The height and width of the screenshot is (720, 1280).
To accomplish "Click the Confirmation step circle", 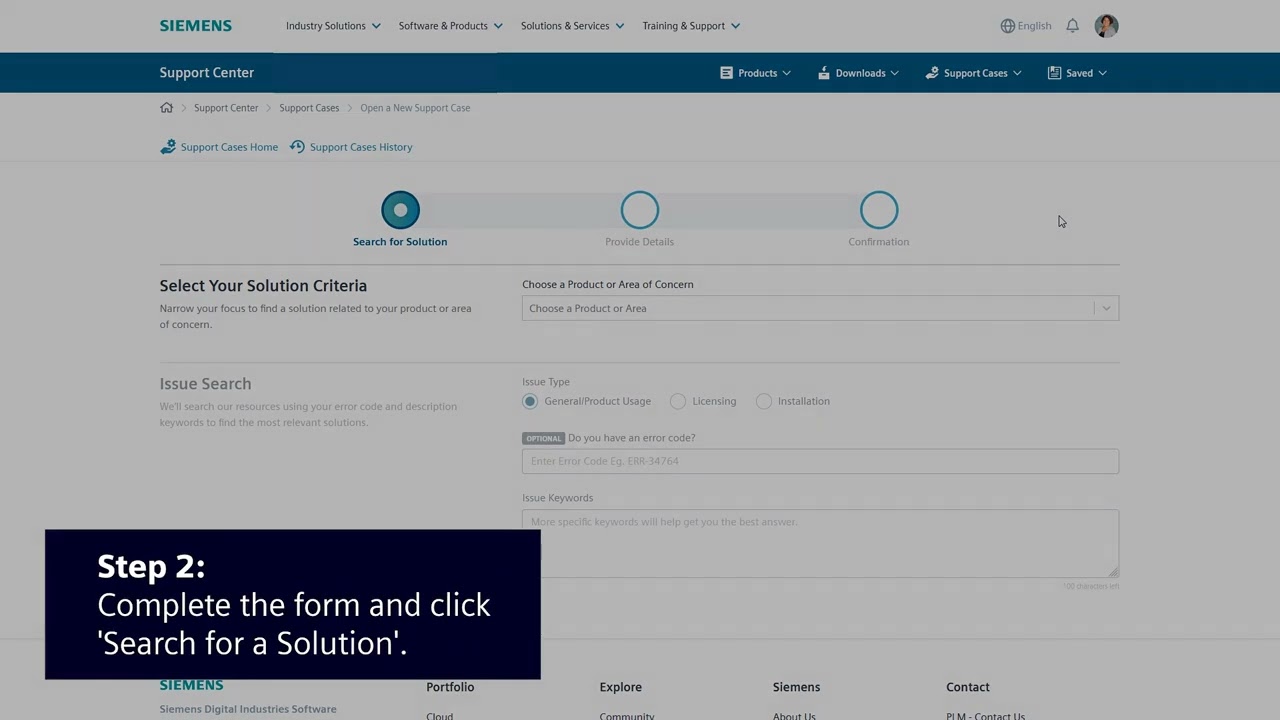I will tap(879, 210).
